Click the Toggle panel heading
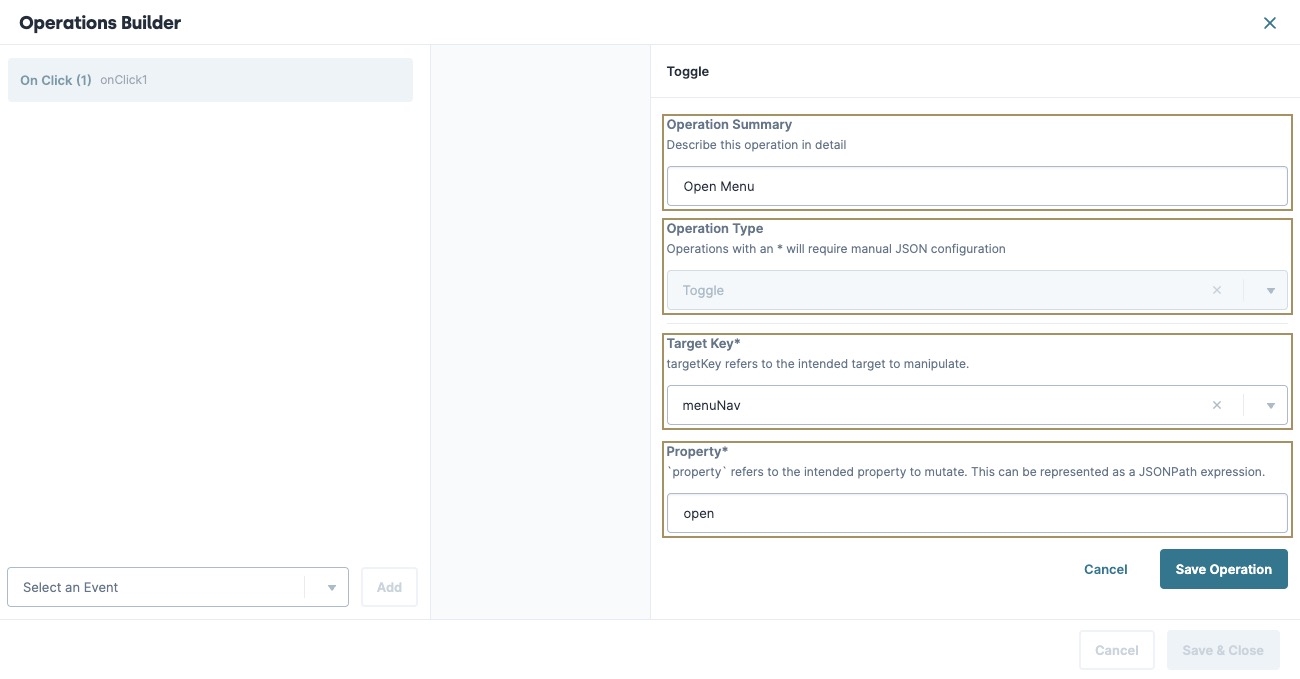 click(688, 72)
